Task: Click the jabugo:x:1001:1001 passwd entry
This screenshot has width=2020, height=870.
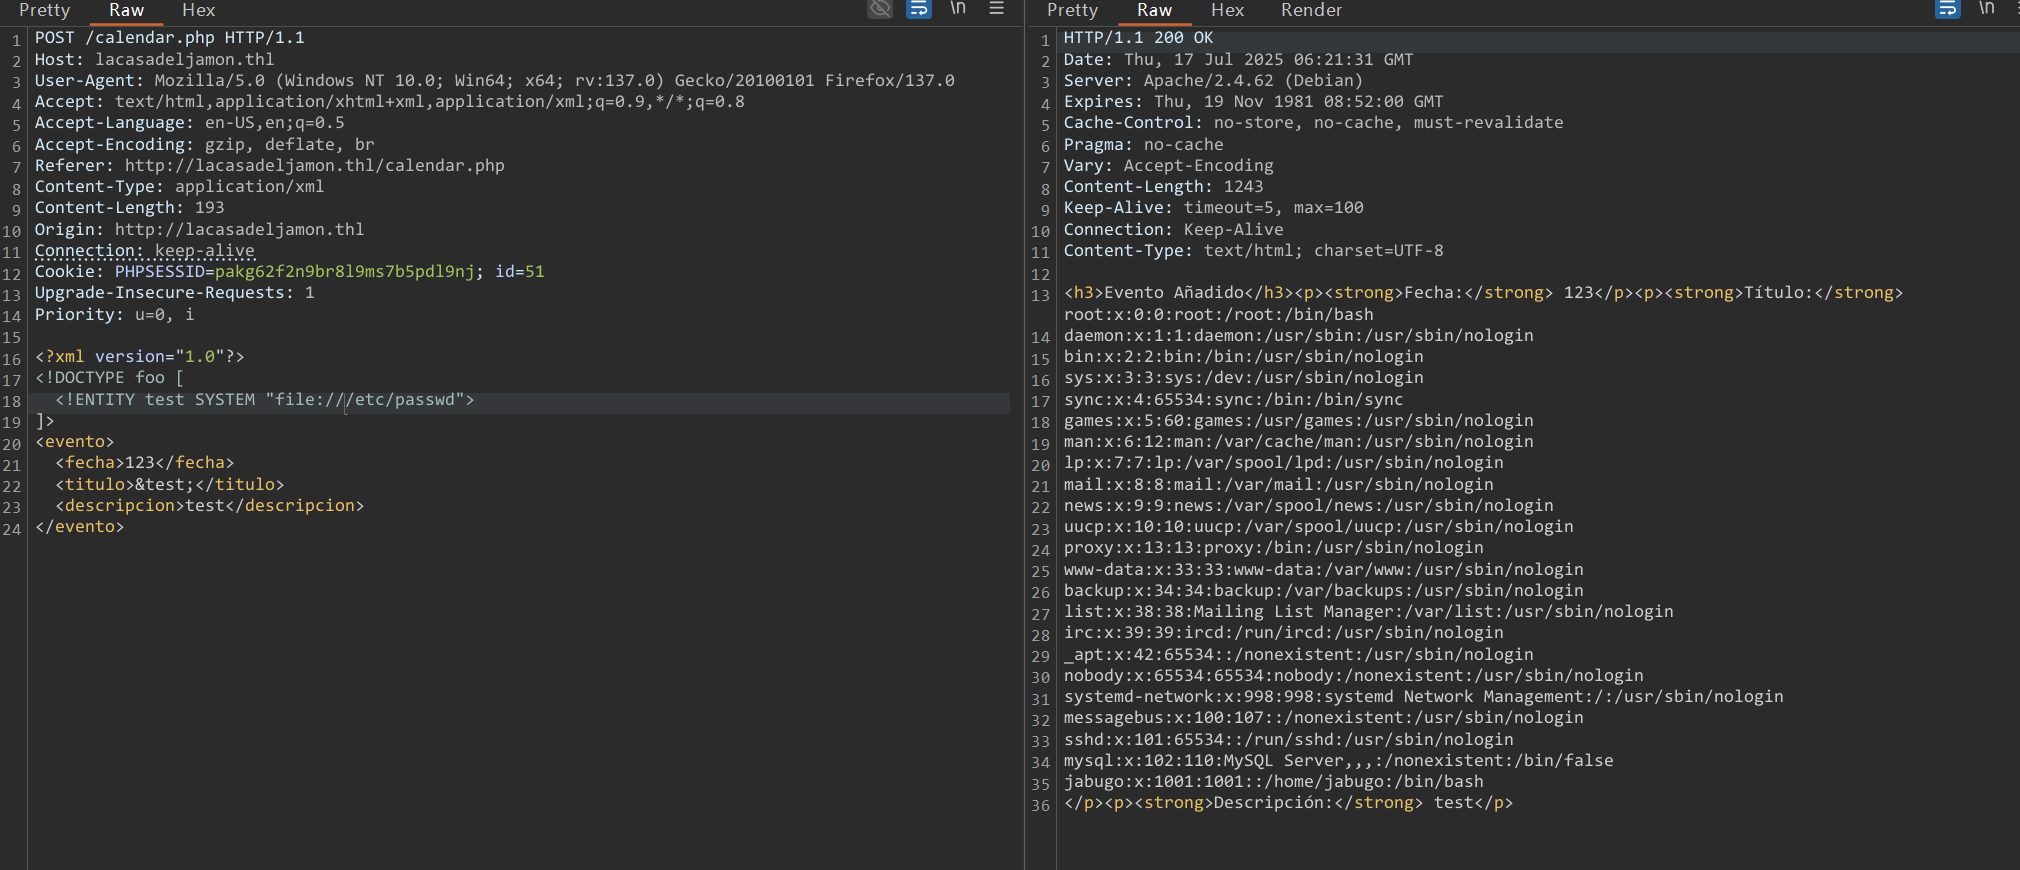Action: [1274, 782]
